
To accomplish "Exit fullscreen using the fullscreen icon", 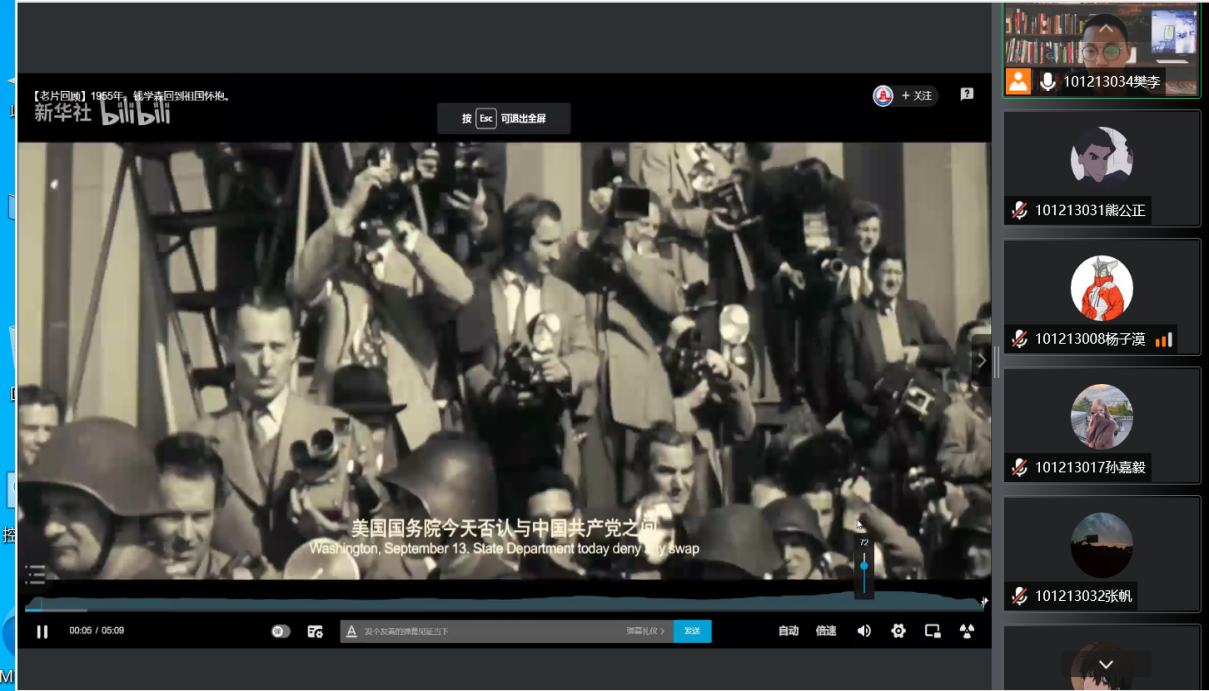I will click(x=966, y=631).
